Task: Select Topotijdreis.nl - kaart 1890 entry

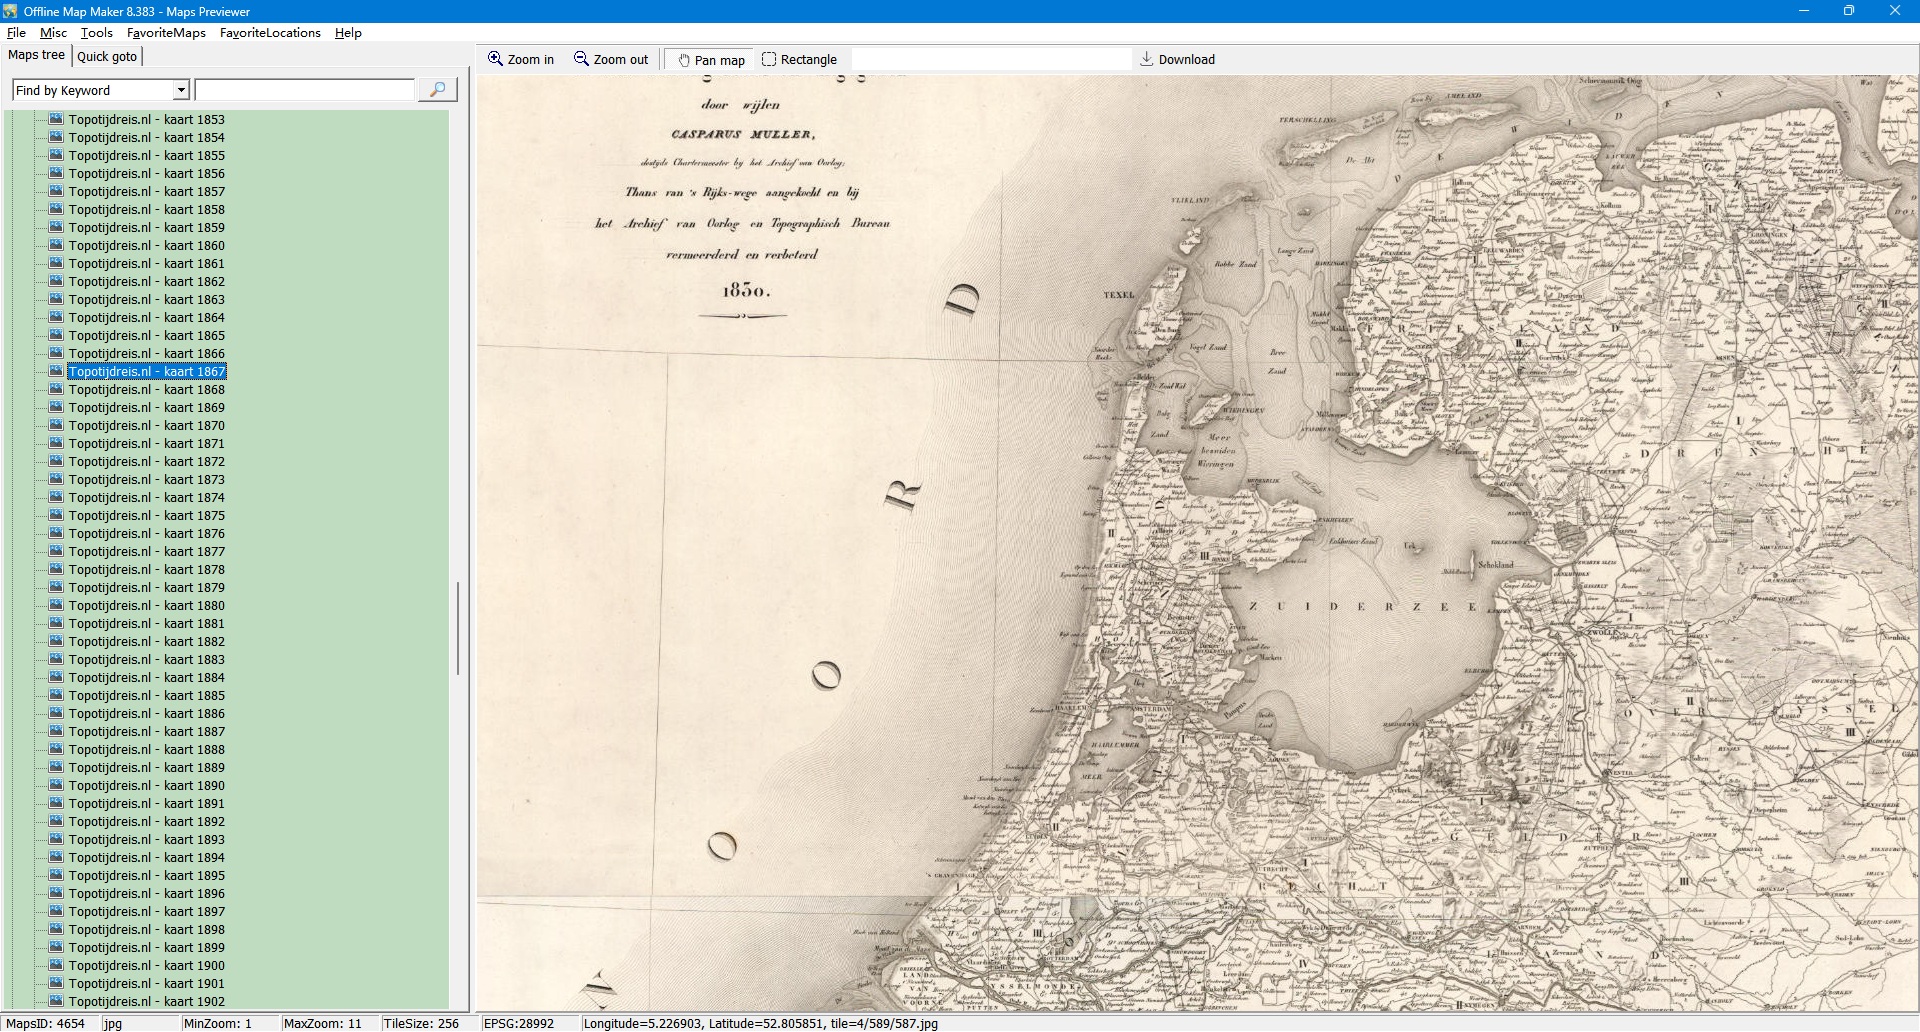Action: pyautogui.click(x=146, y=786)
